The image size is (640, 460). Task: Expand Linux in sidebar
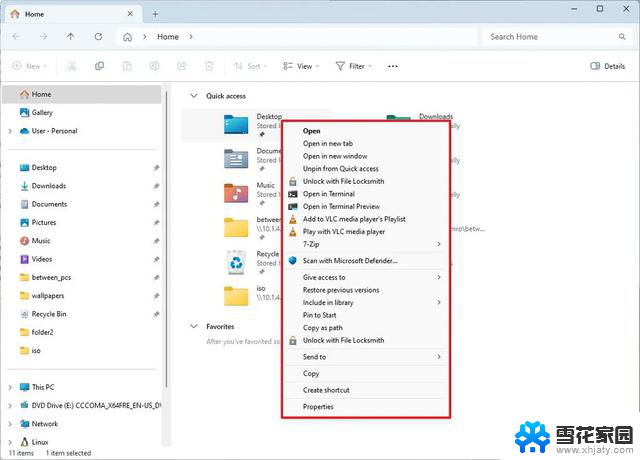click(x=10, y=442)
